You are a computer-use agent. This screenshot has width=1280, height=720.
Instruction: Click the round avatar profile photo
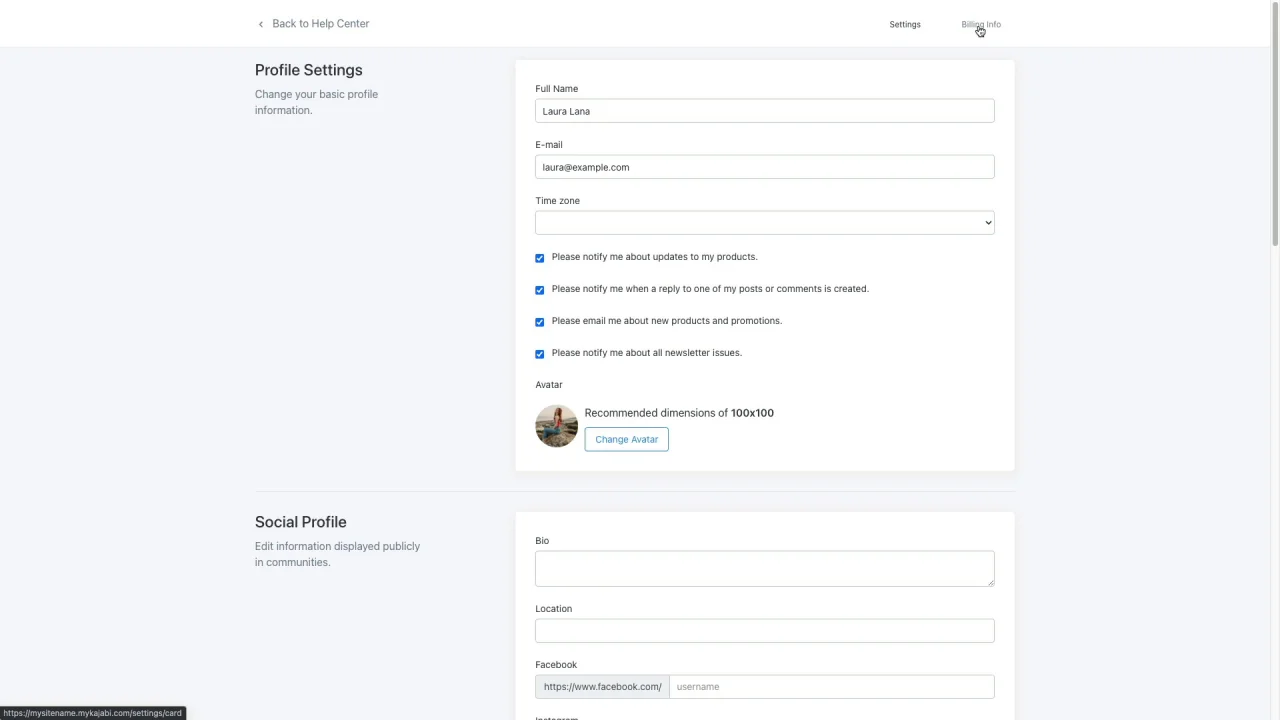point(556,426)
